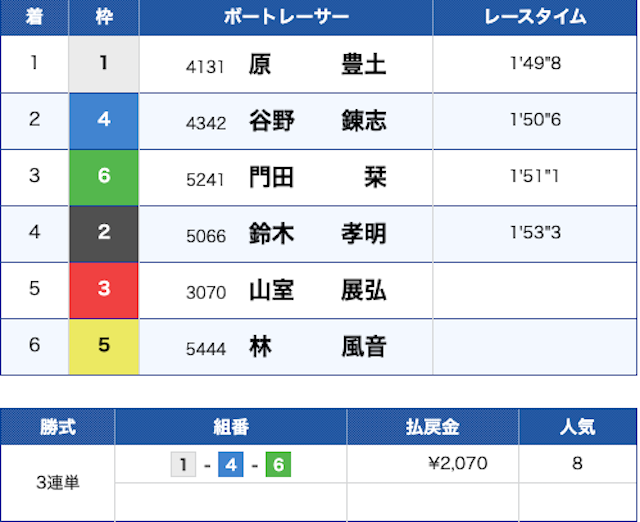Image resolution: width=640 pixels, height=522 pixels.
Task: Click the ボートレーサー column header
Action: point(286,17)
